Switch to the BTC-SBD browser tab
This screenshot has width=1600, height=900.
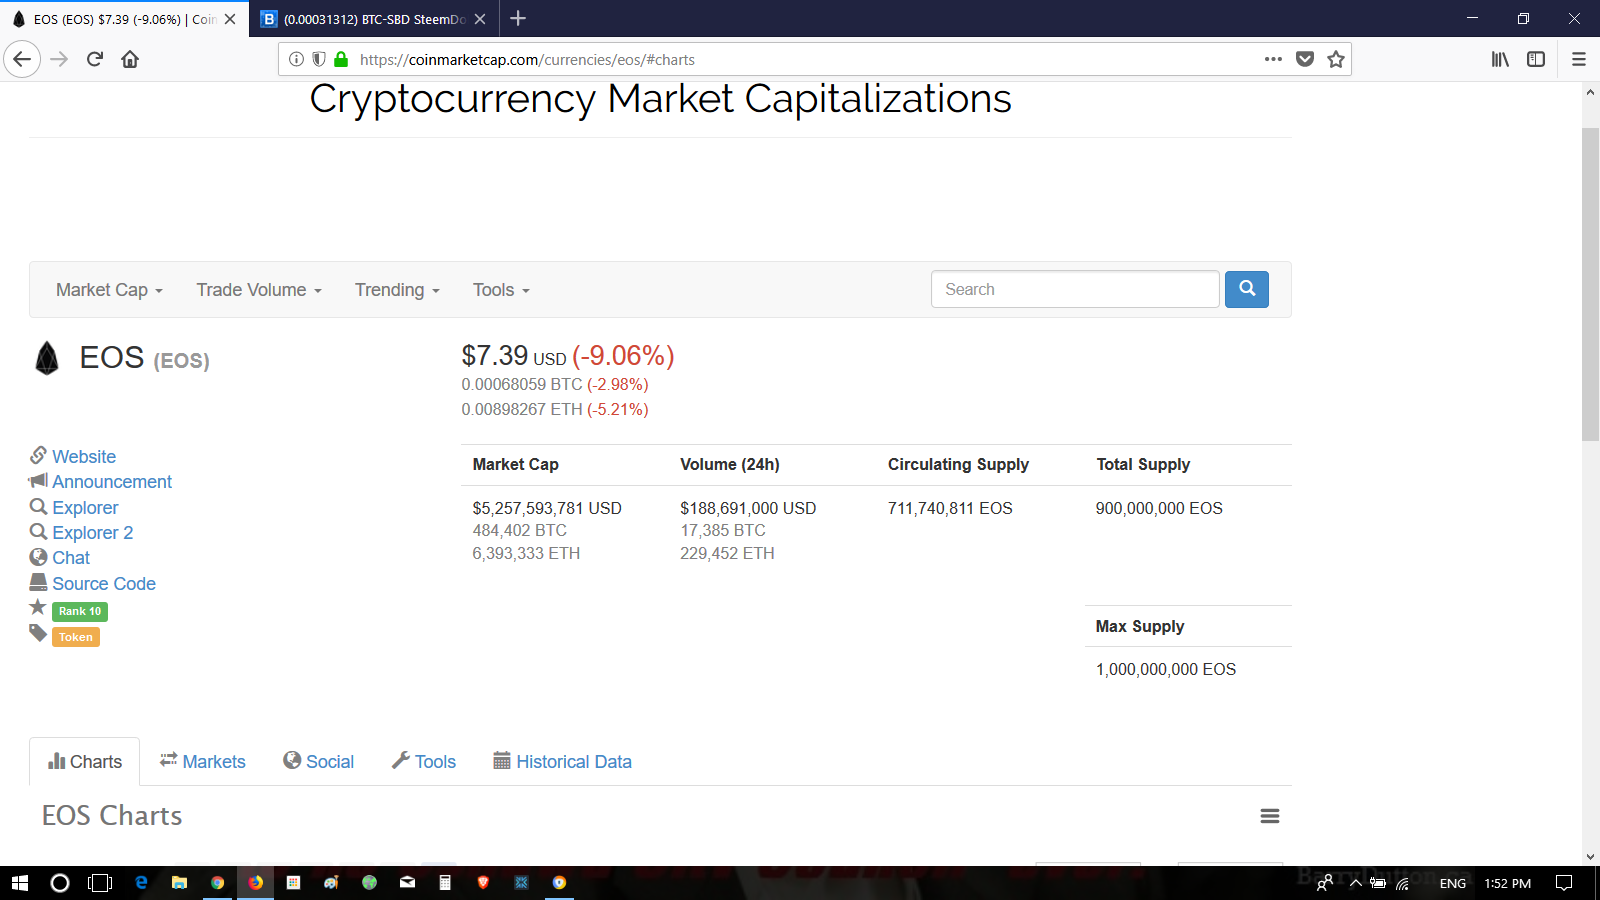point(374,19)
